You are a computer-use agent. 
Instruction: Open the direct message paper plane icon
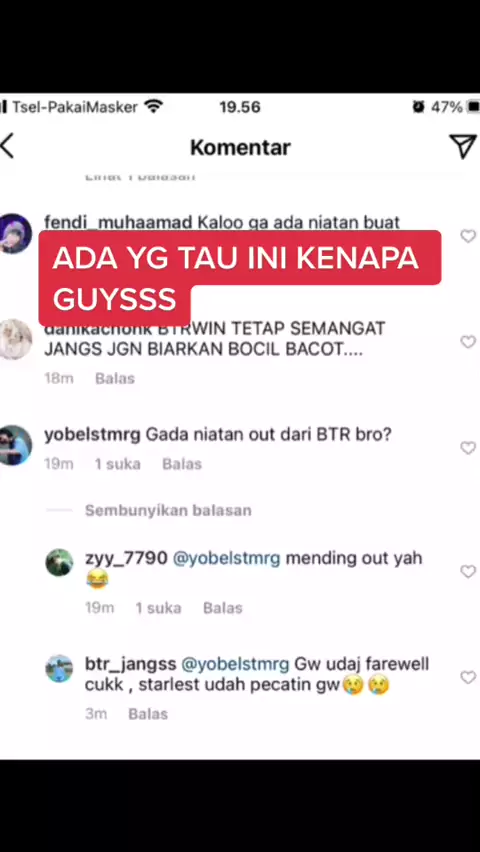463,146
